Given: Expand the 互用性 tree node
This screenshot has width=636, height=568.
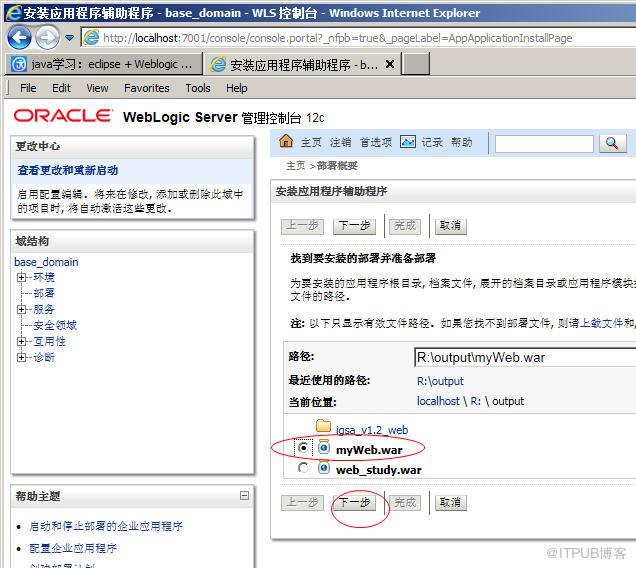Looking at the screenshot, I should pos(21,342).
